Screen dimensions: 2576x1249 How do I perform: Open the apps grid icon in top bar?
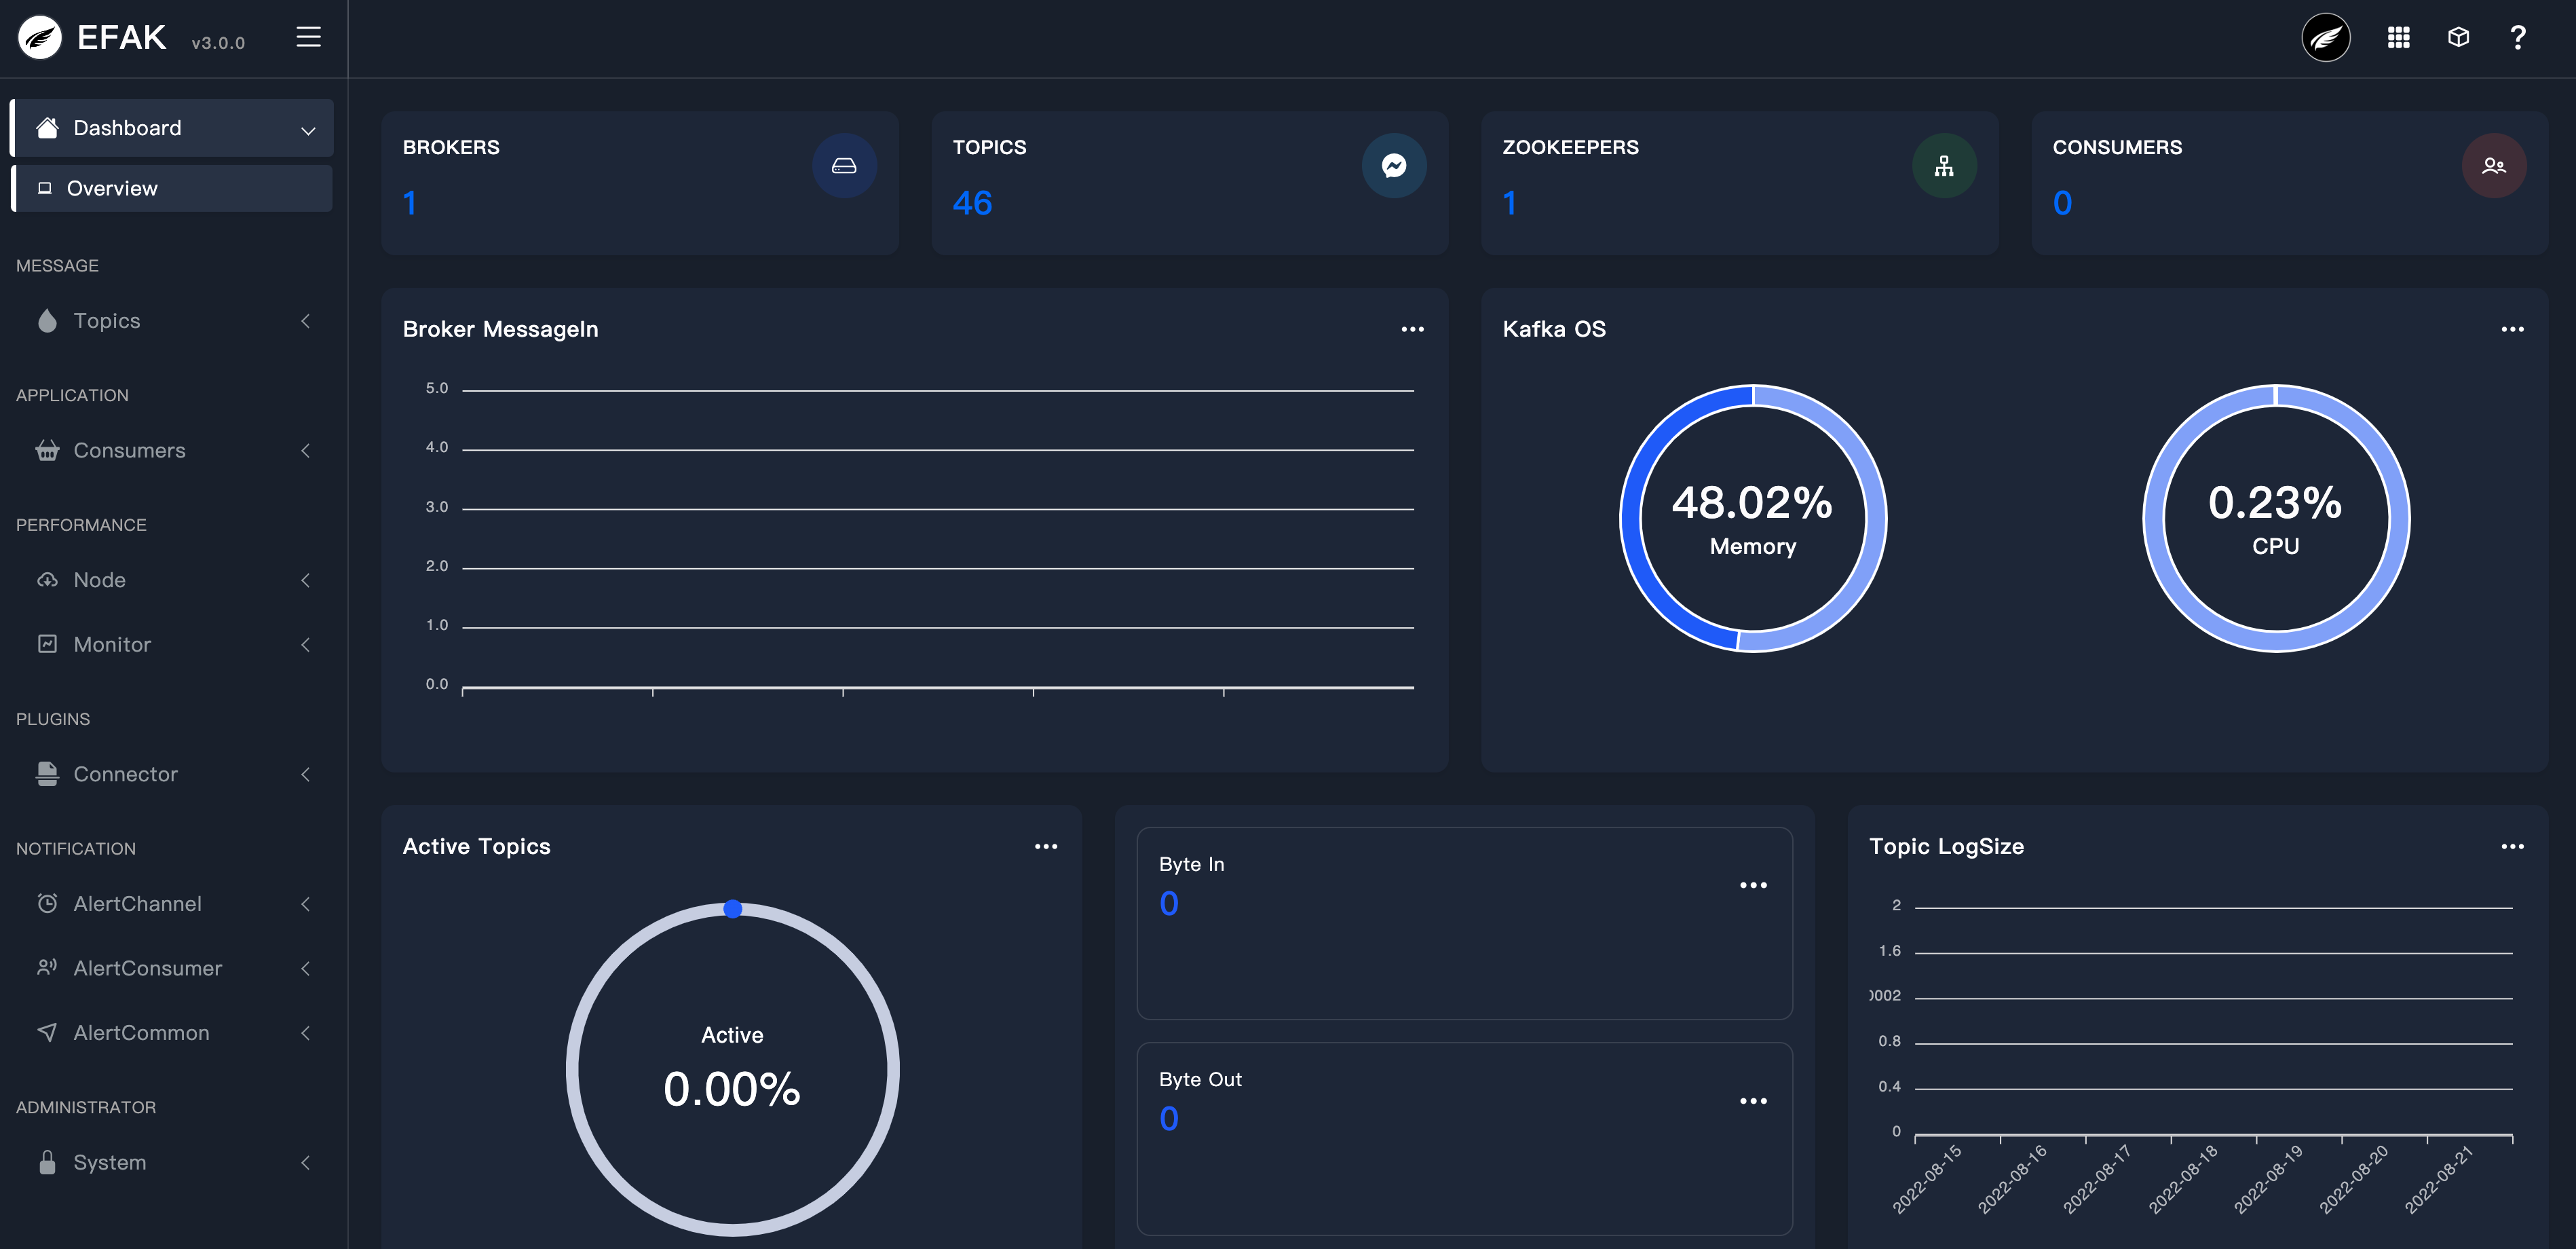point(2398,38)
